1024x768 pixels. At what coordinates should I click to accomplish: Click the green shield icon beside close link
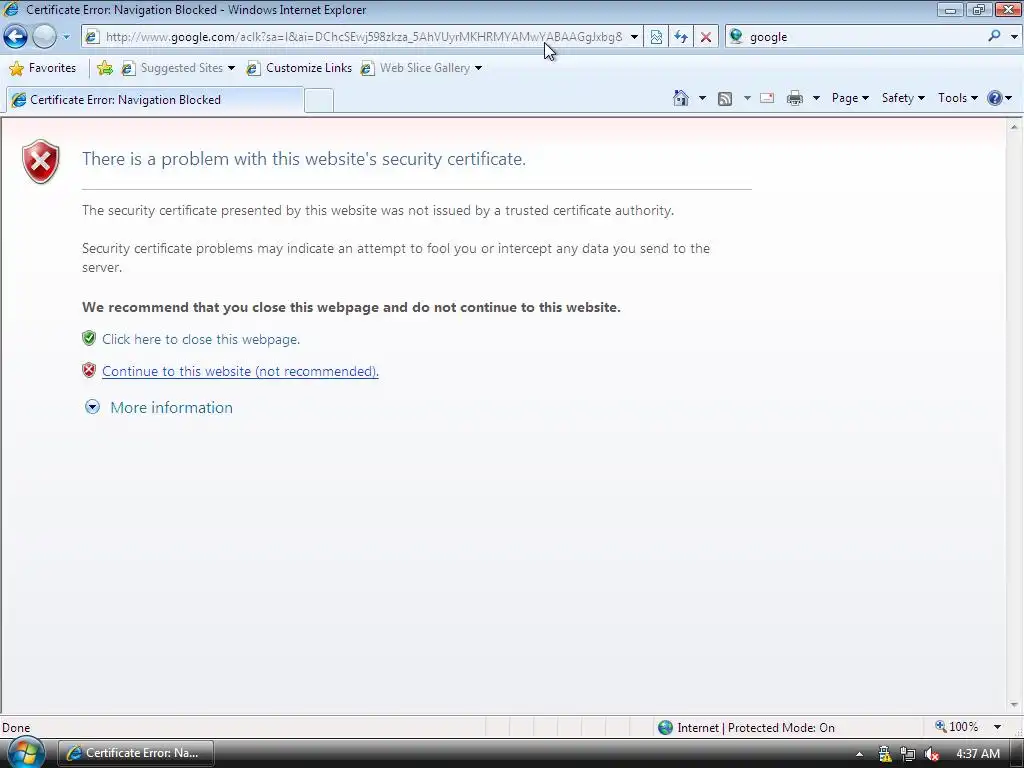pos(89,338)
